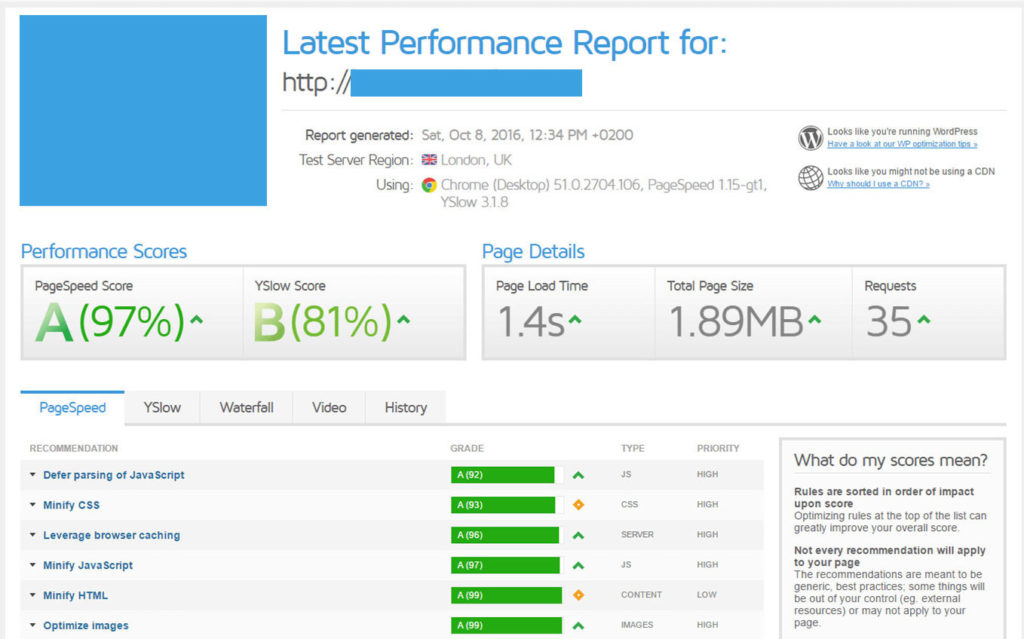Click the UK flag icon

point(429,160)
